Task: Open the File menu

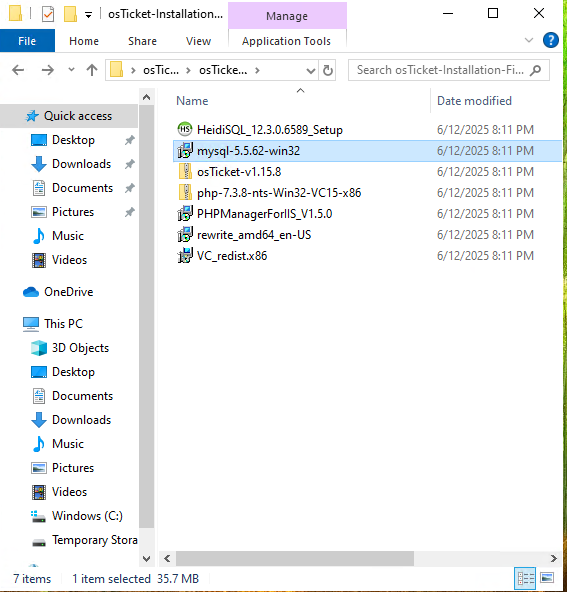Action: pyautogui.click(x=27, y=41)
